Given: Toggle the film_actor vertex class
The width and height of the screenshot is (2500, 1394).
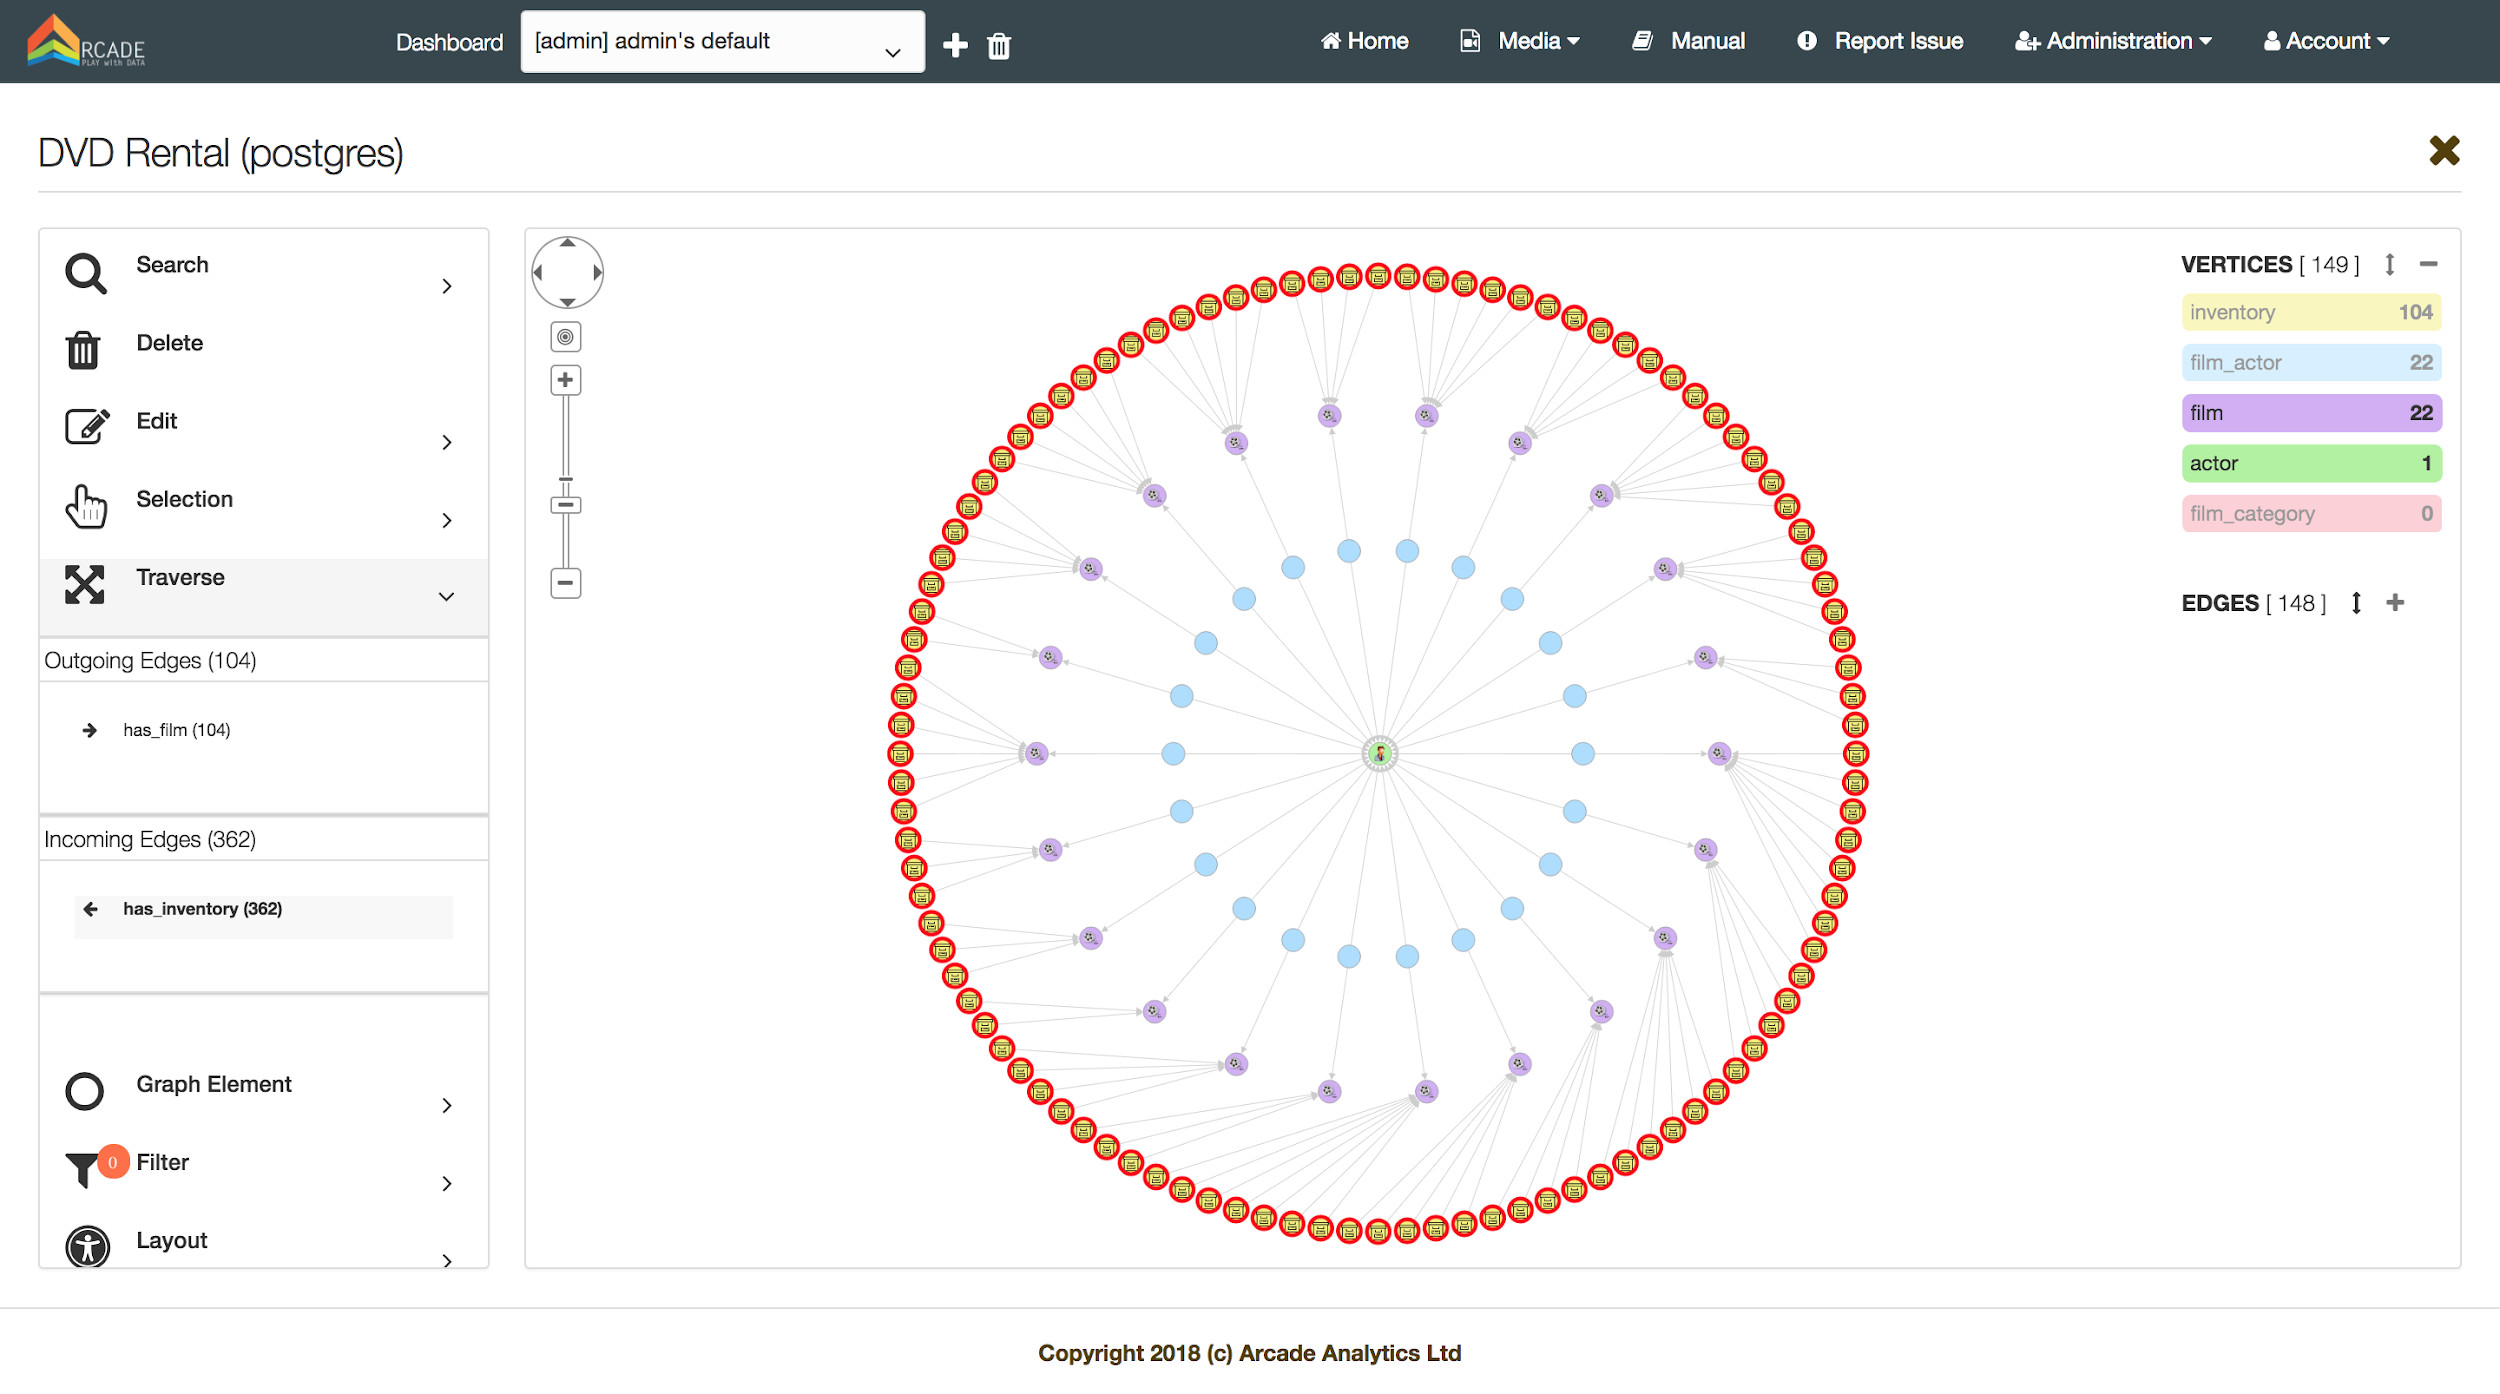Looking at the screenshot, I should coord(2310,363).
